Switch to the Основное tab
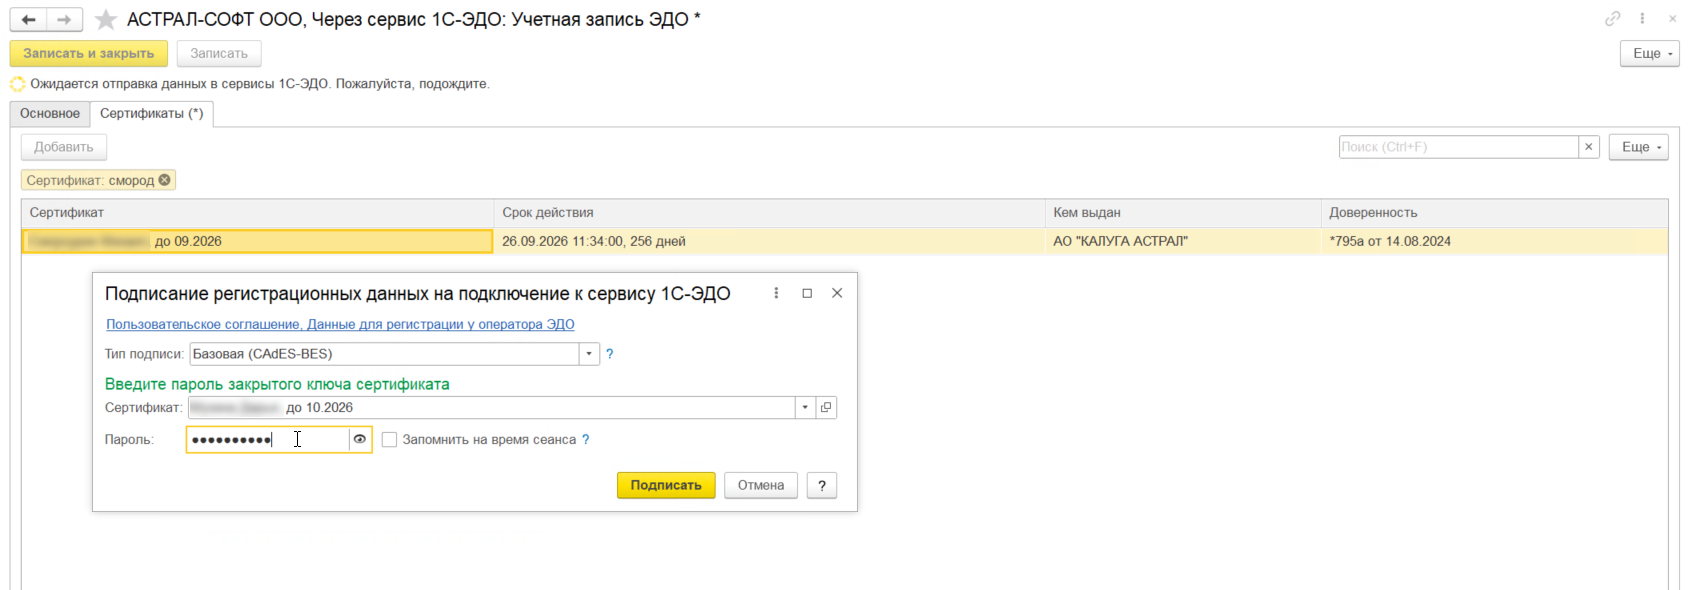The image size is (1691, 590). pos(50,114)
